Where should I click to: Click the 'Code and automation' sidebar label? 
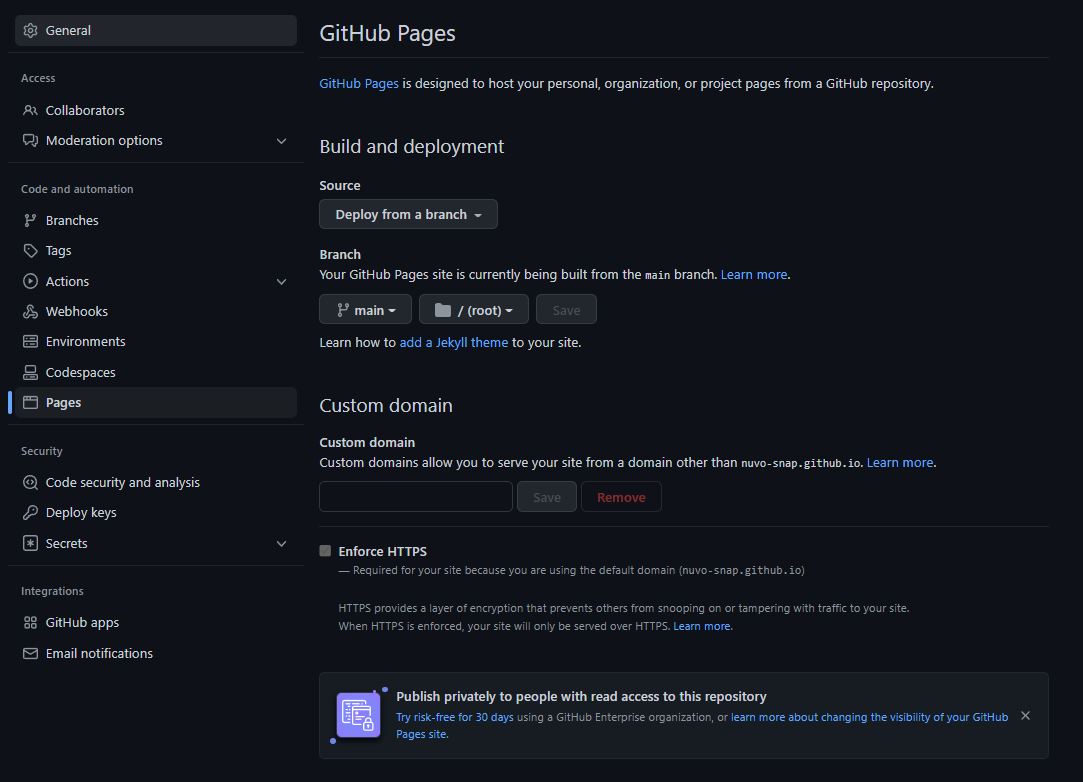tap(77, 189)
